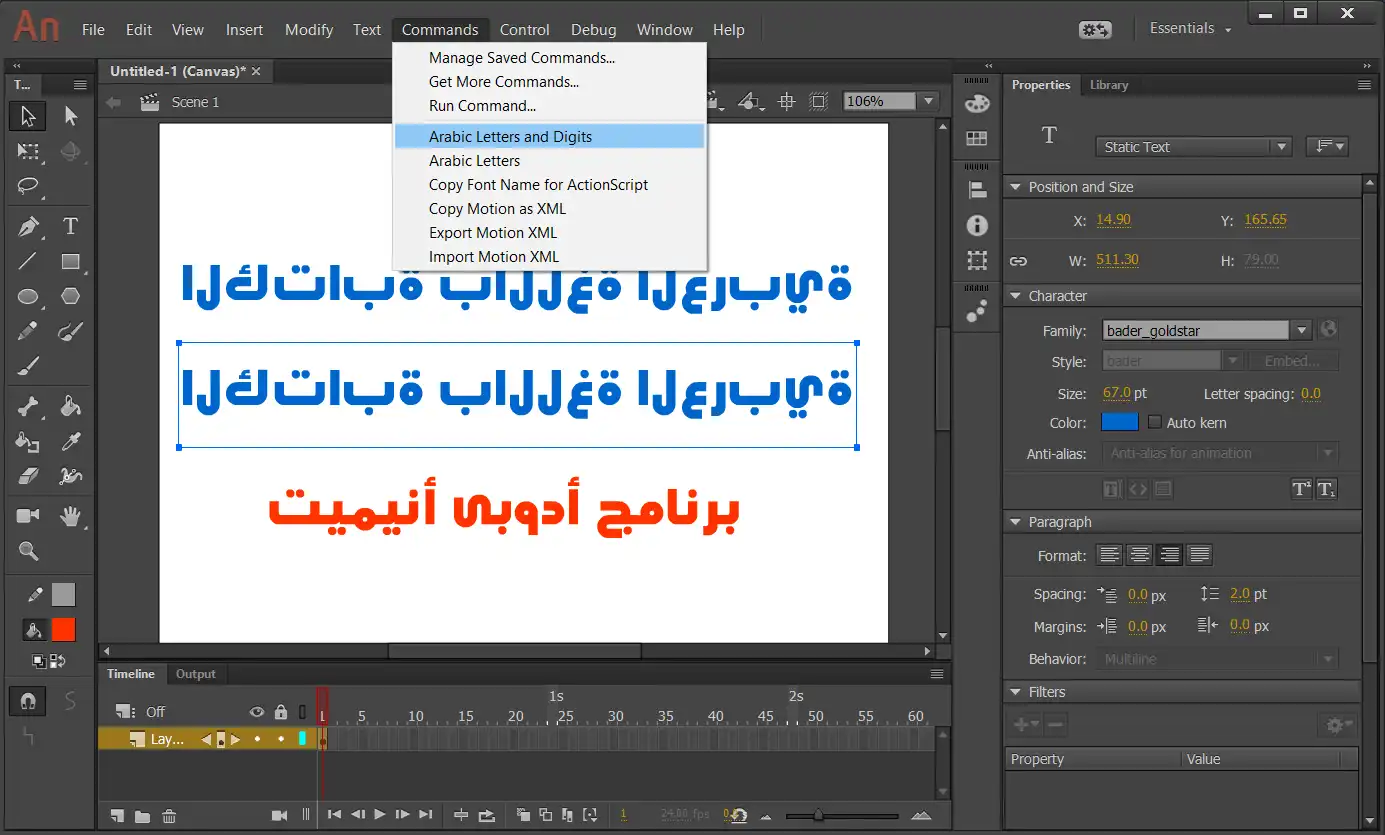This screenshot has width=1385, height=835.
Task: Open the Transform panel icon
Action: [977, 261]
